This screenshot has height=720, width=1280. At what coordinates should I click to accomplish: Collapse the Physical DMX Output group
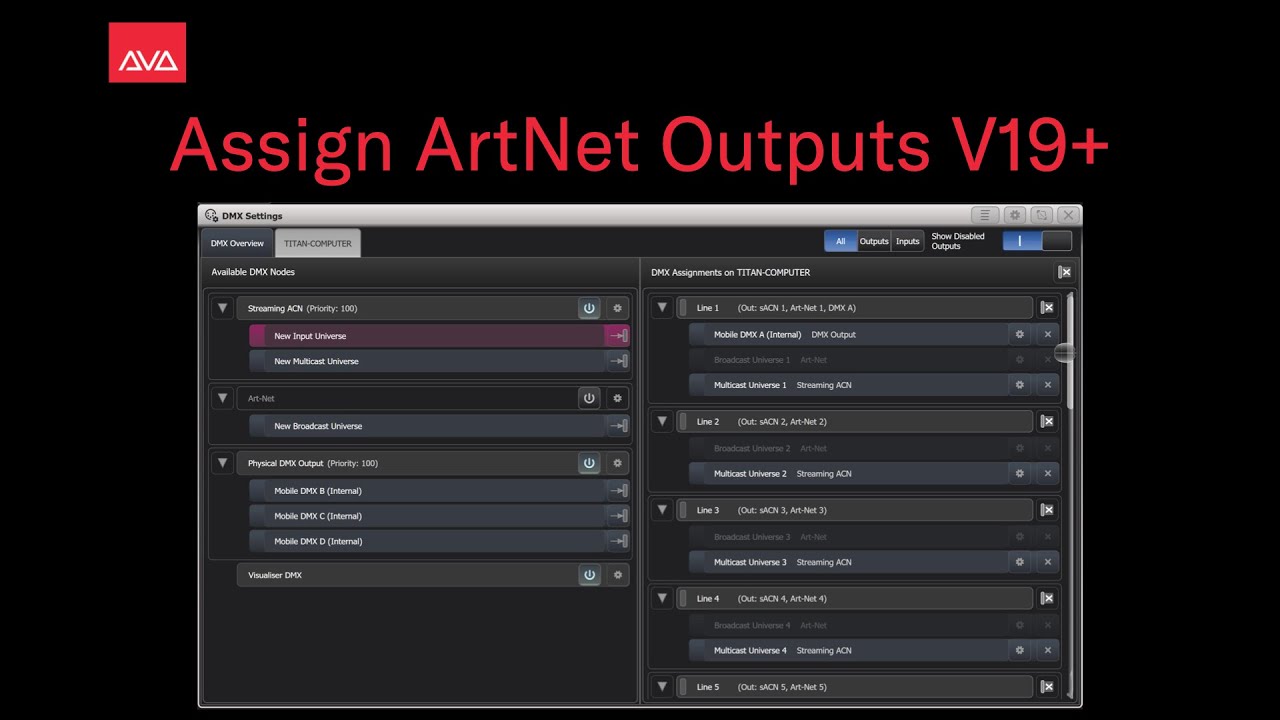(222, 463)
